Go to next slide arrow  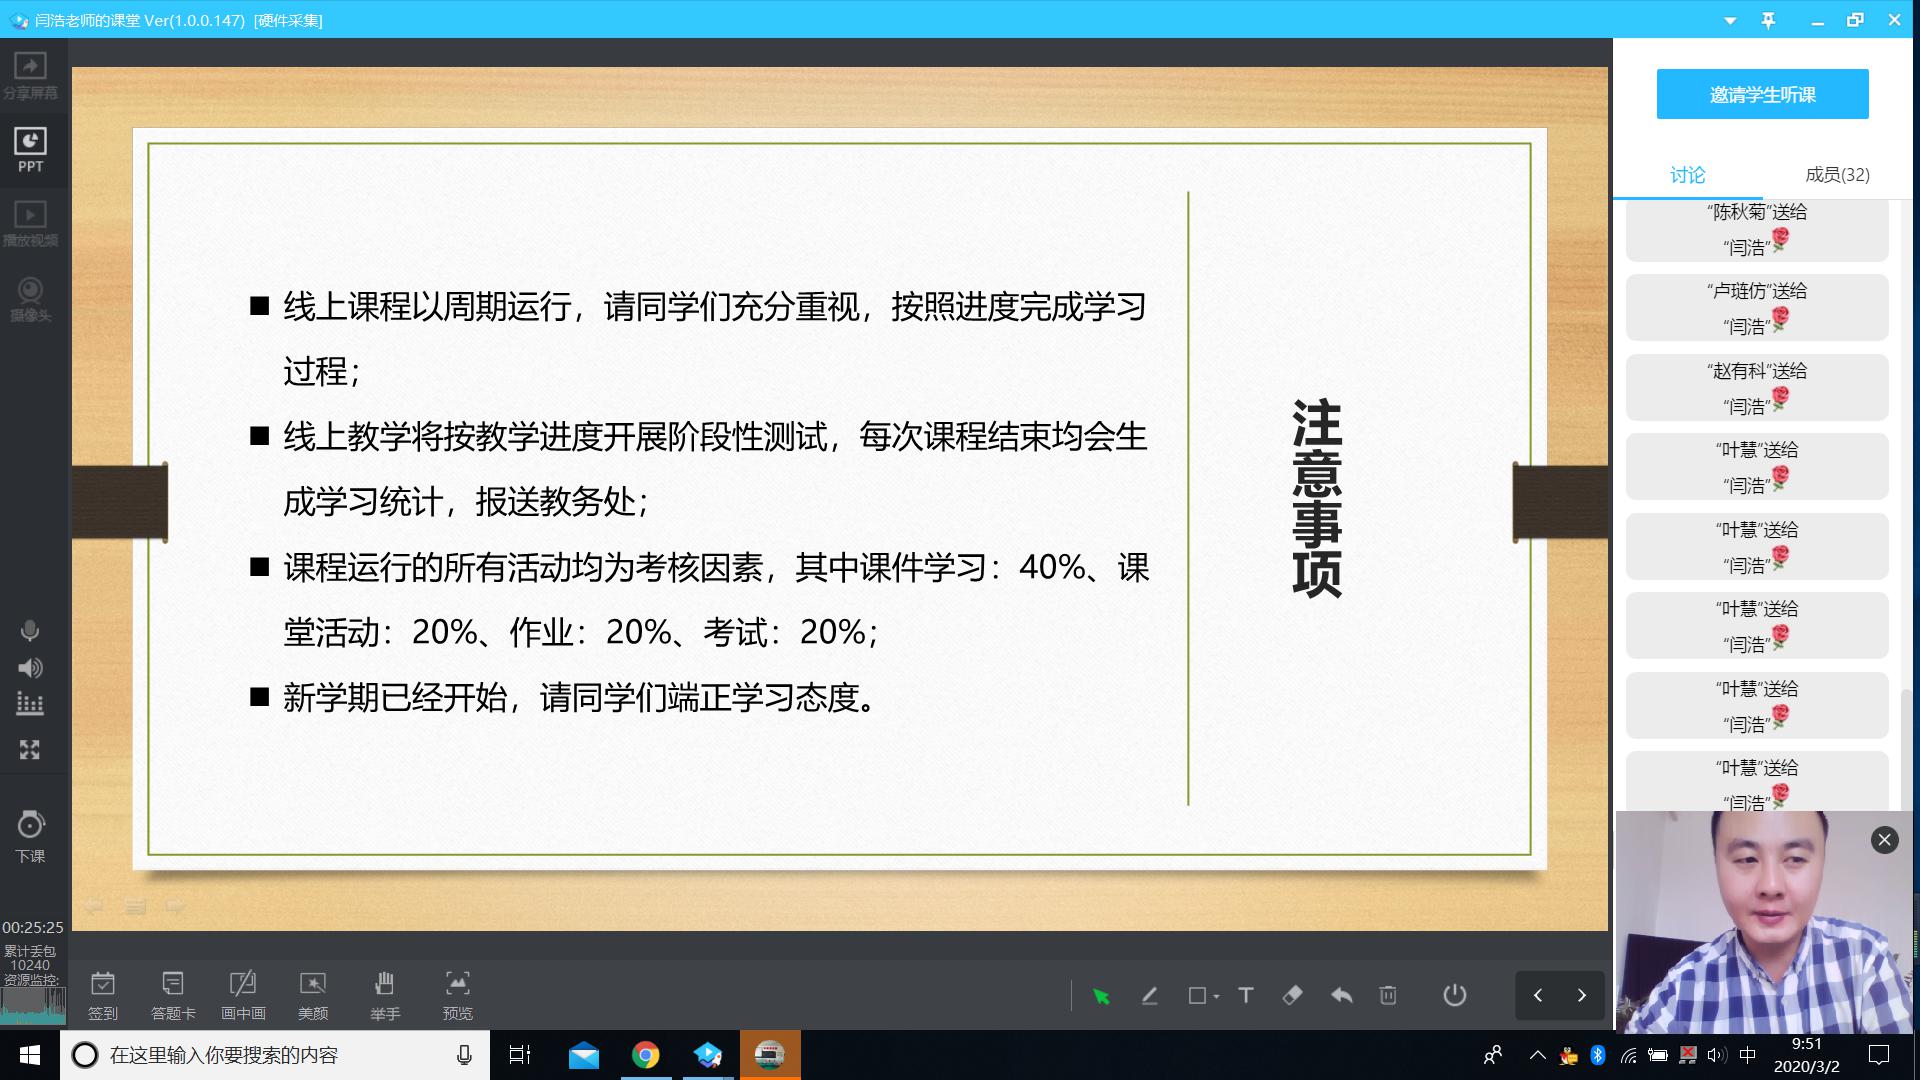click(1582, 995)
